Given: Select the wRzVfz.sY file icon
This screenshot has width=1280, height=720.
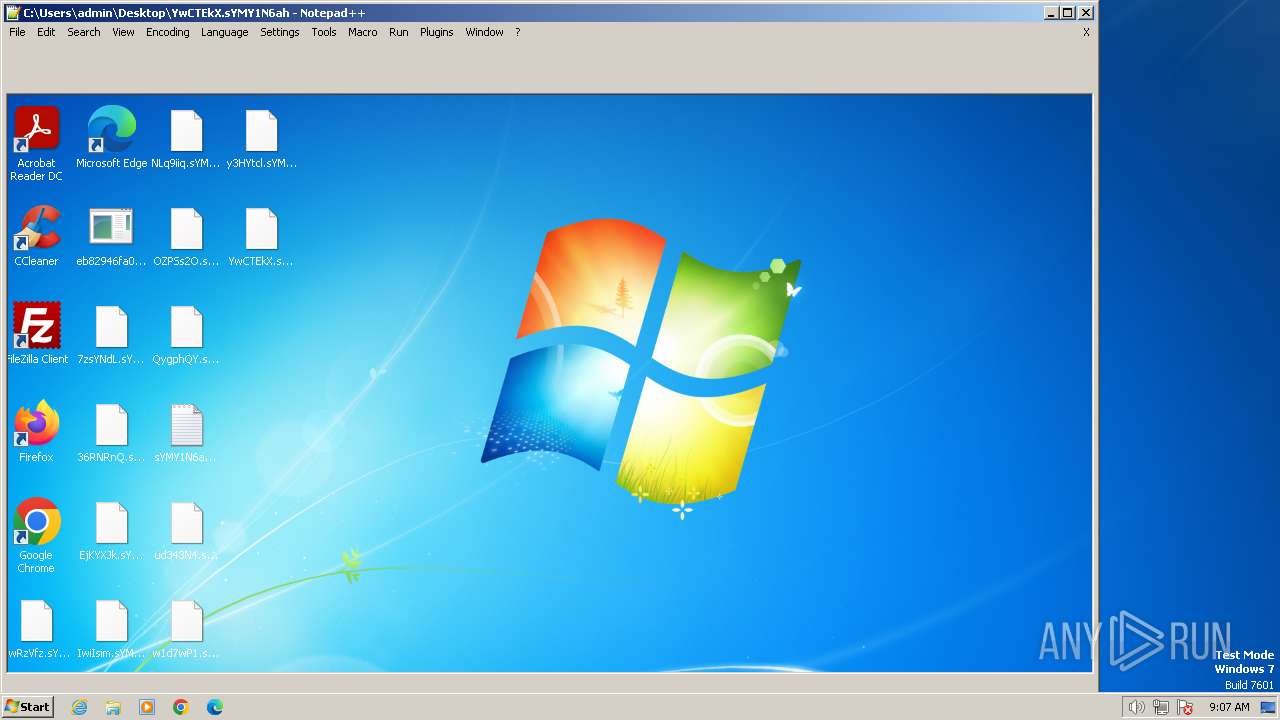Looking at the screenshot, I should pos(36,628).
